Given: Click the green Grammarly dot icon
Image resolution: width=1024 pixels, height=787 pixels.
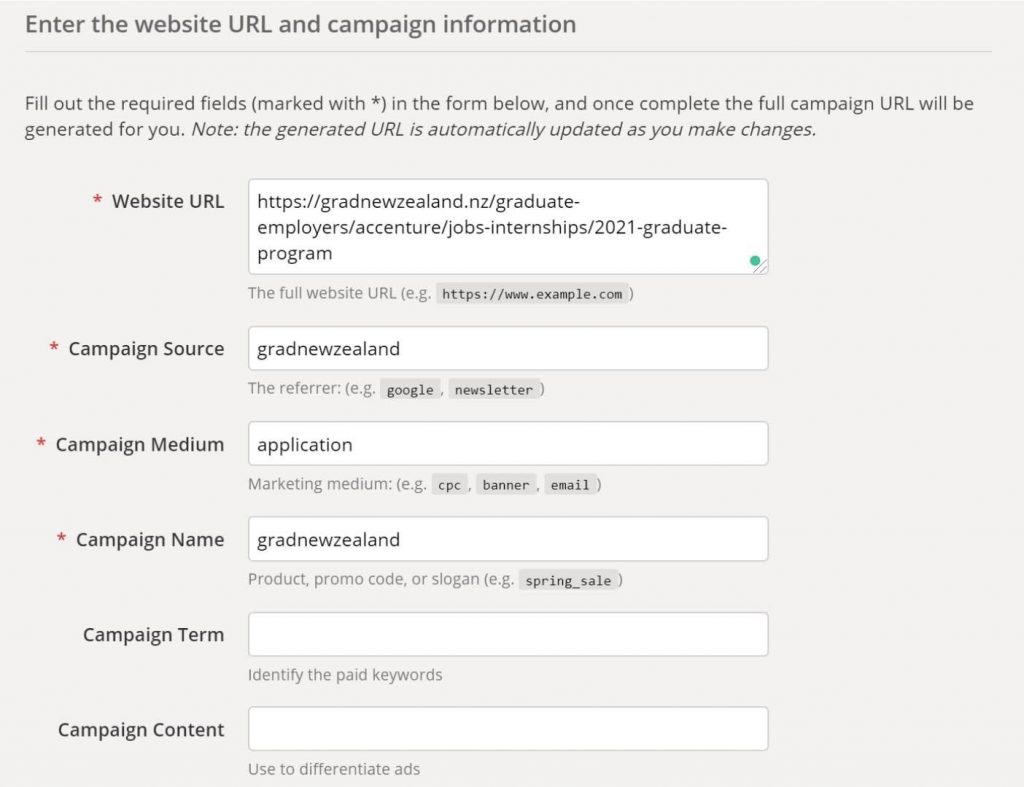Looking at the screenshot, I should (755, 261).
